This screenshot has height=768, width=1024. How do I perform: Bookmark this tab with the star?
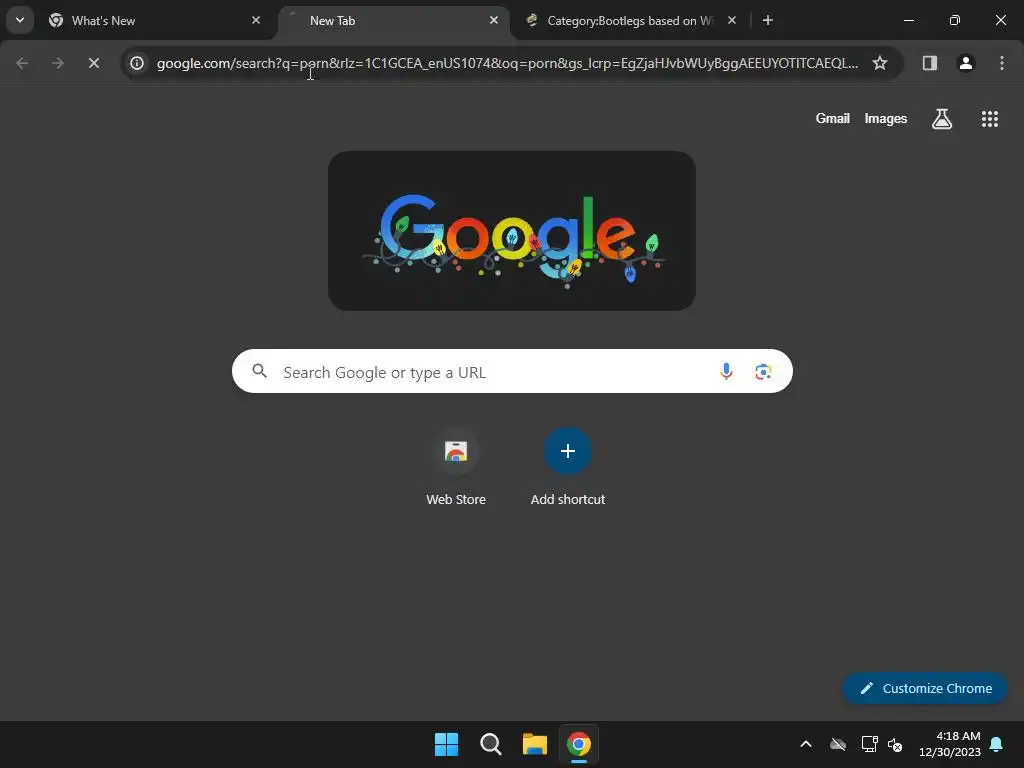click(880, 63)
